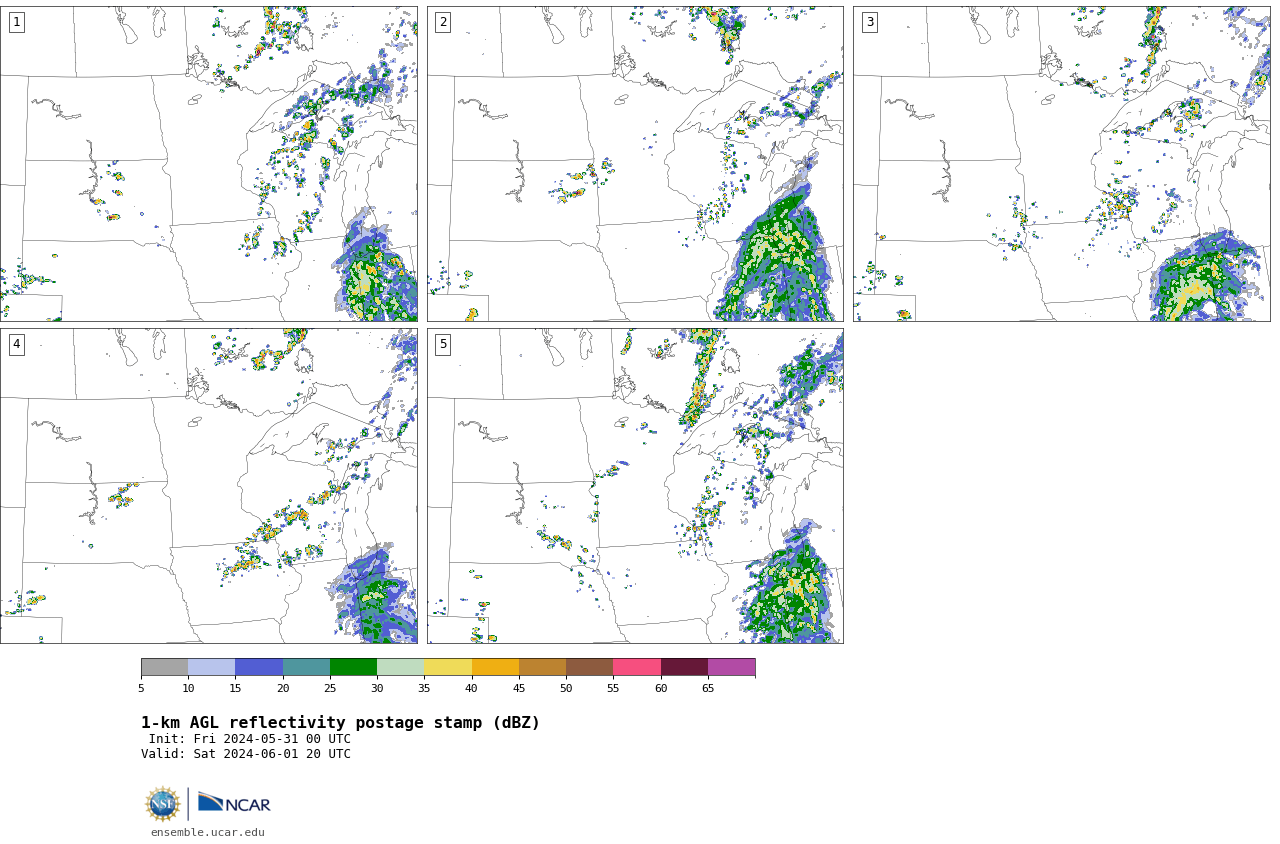This screenshot has height=844, width=1280.
Task: Click the dark green 25-30 dBZ swatch
Action: 353,667
